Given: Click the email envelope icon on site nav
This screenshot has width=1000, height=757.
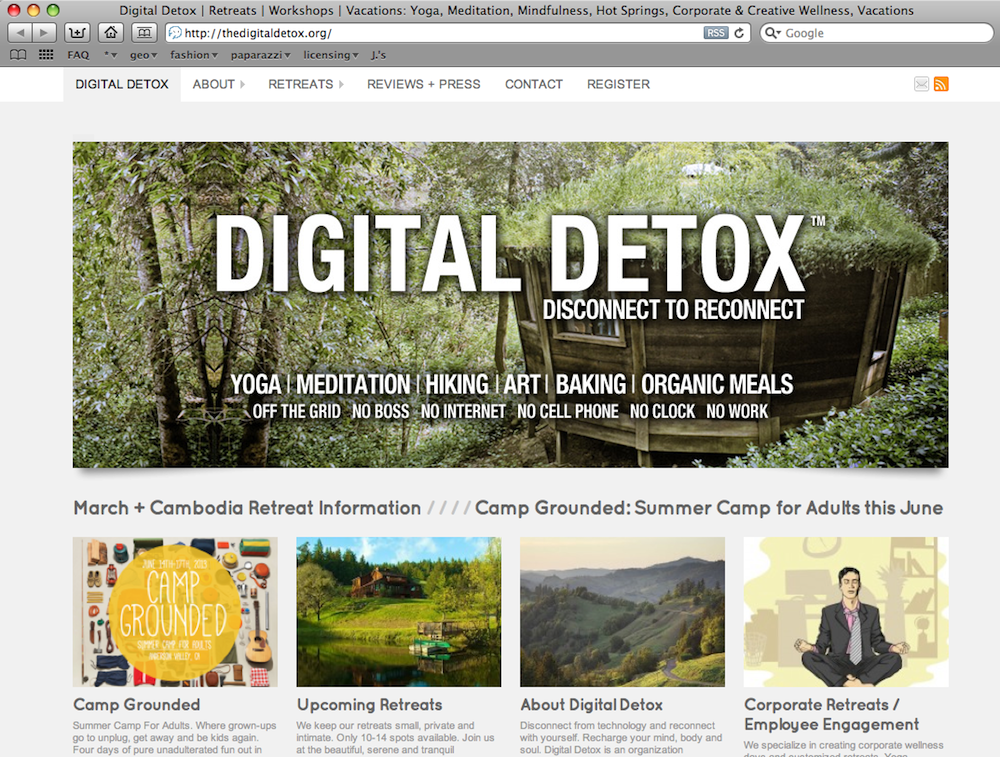Looking at the screenshot, I should [x=921, y=84].
